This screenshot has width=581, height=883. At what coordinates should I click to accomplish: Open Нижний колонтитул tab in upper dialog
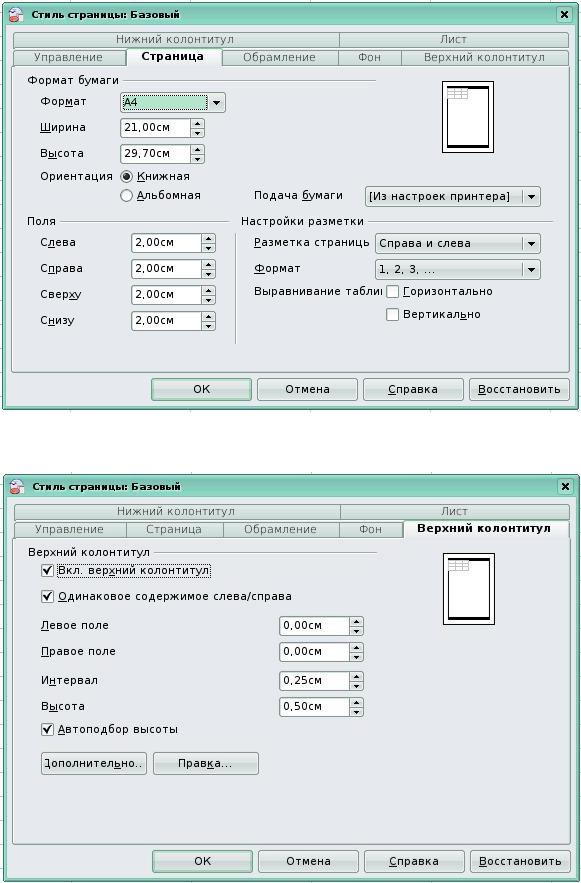pos(175,39)
